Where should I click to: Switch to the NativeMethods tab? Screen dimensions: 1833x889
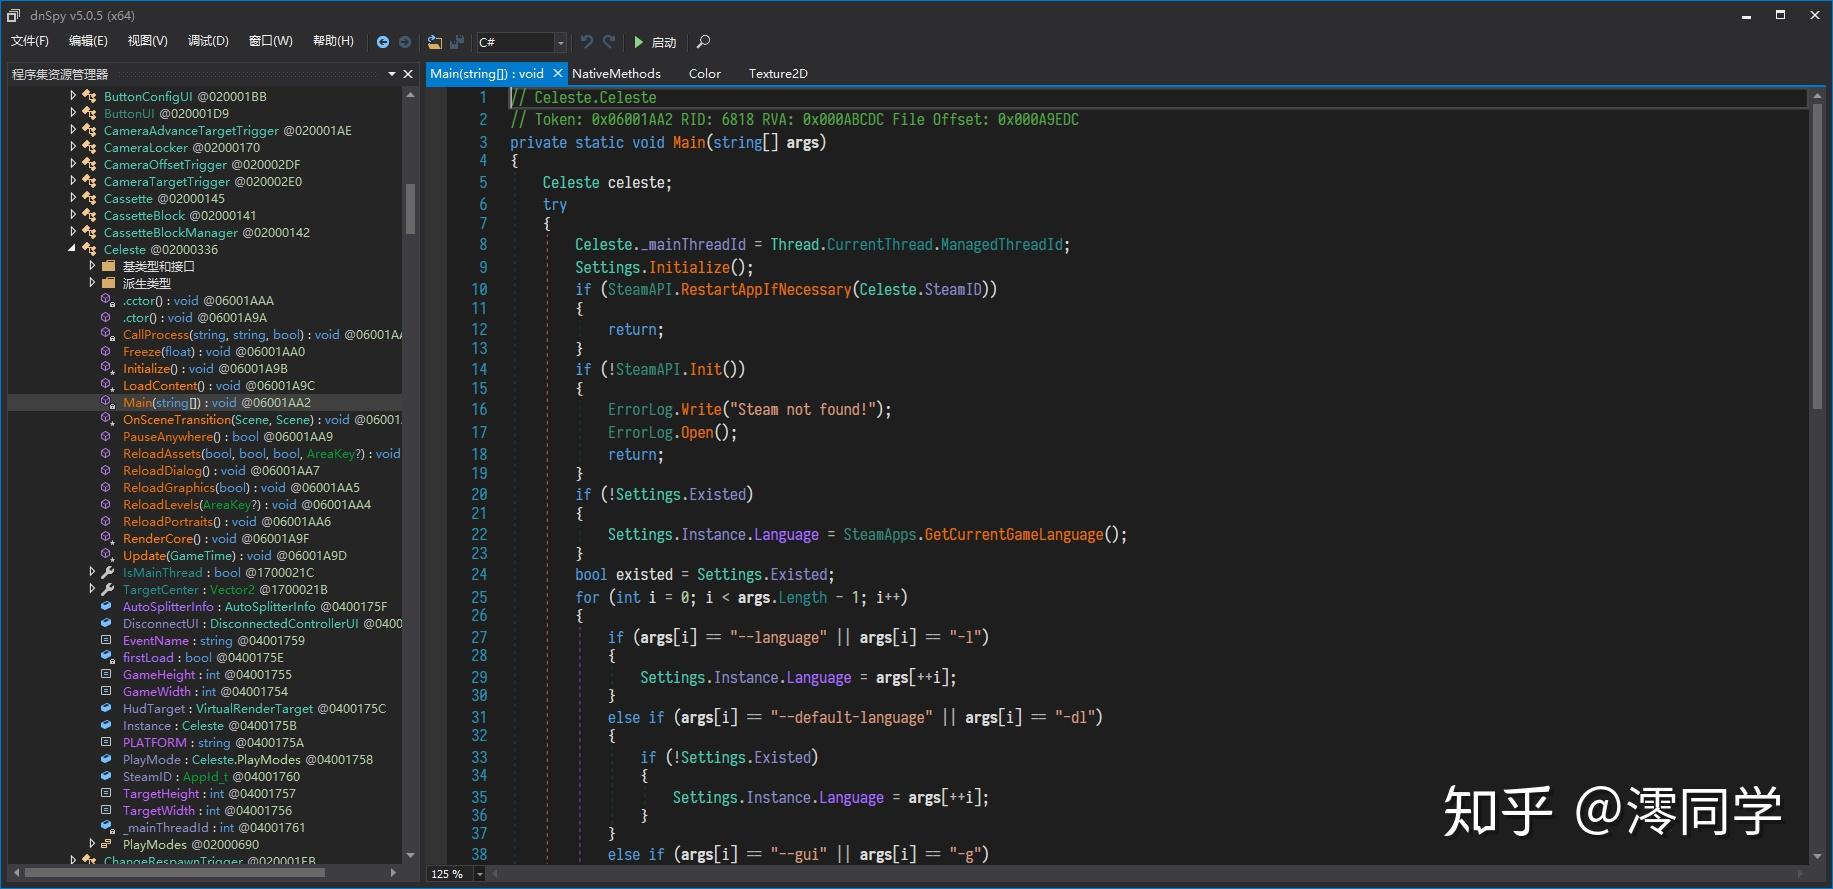point(616,73)
